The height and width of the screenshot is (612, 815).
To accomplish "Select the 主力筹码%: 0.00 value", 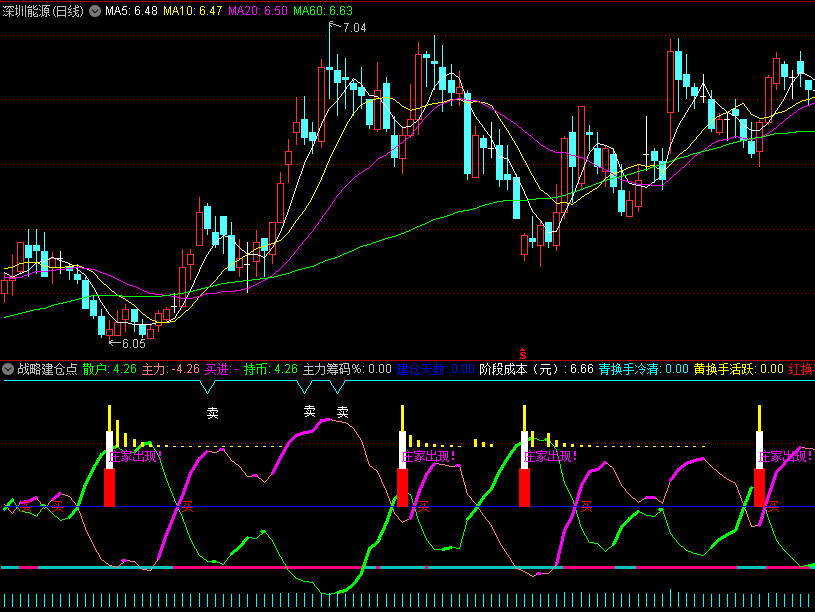I will coord(347,369).
